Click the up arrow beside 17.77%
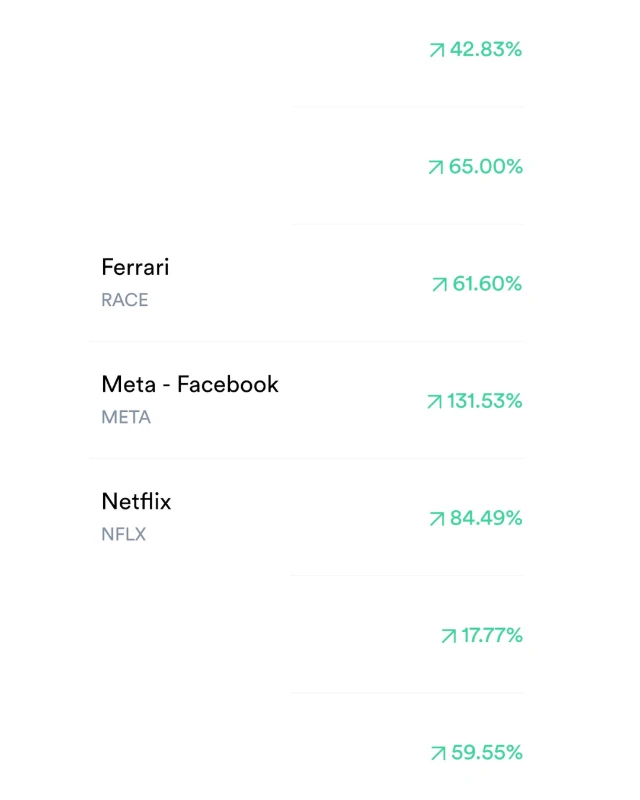This screenshot has height=800, width=640. click(448, 636)
